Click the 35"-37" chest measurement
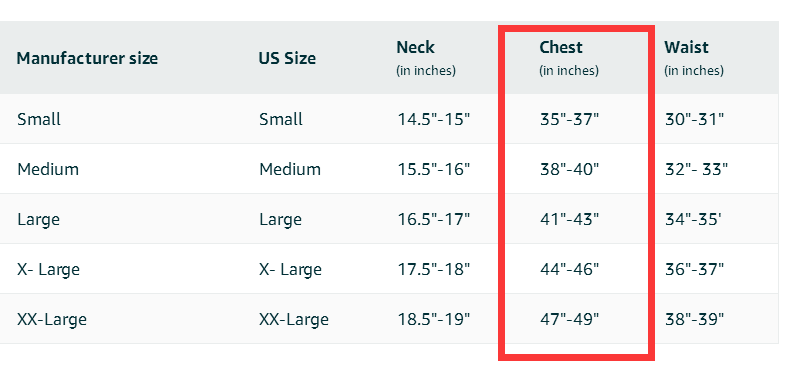The height and width of the screenshot is (376, 785). coord(569,119)
